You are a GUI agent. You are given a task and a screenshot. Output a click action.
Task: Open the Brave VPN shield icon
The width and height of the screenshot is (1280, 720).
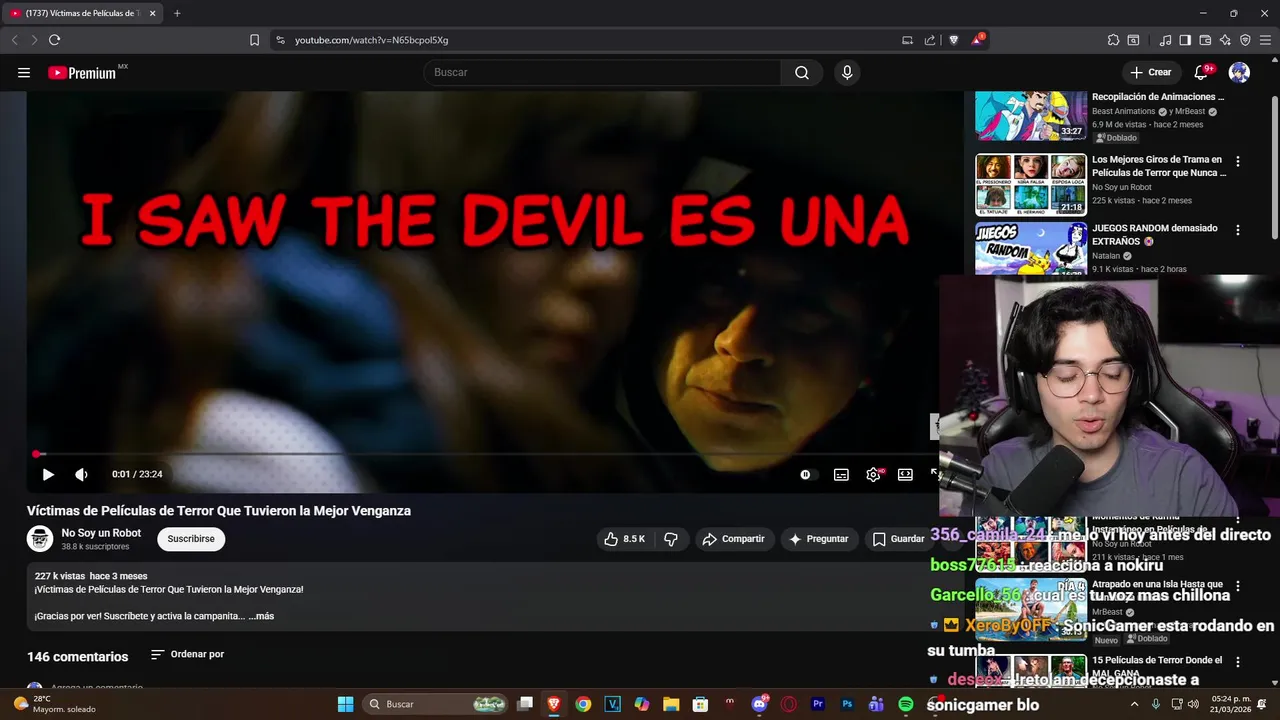point(1245,40)
